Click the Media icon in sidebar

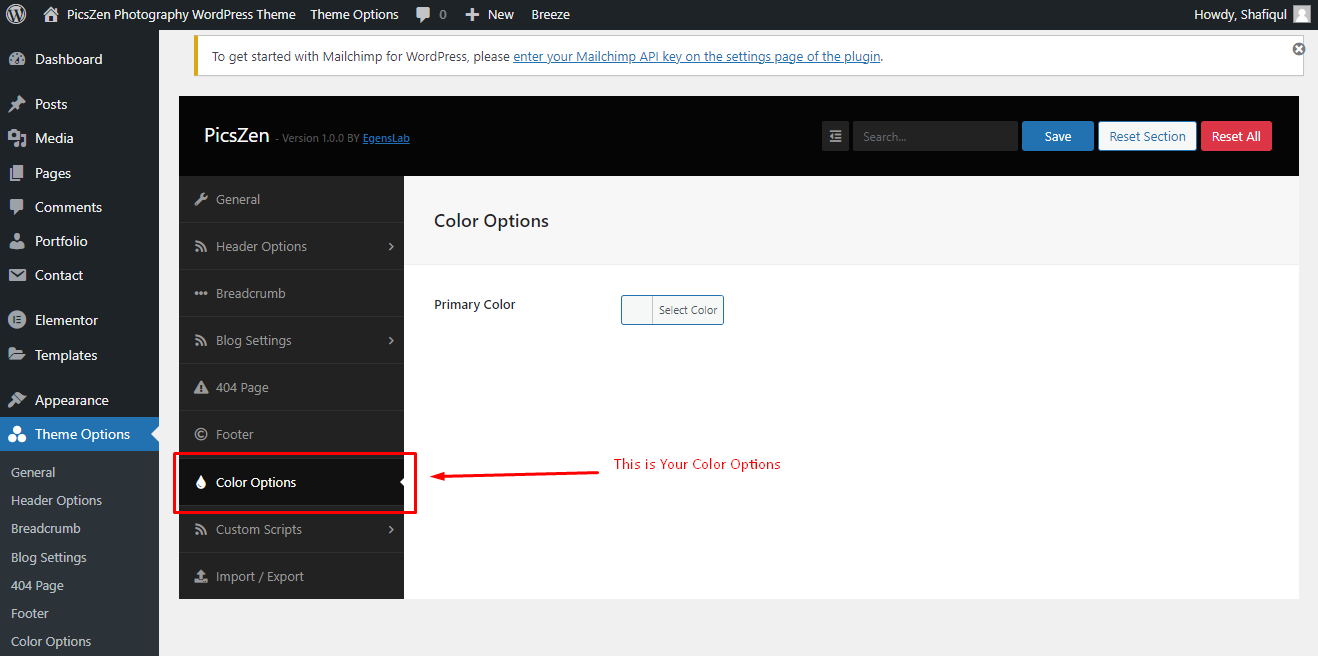coord(17,138)
